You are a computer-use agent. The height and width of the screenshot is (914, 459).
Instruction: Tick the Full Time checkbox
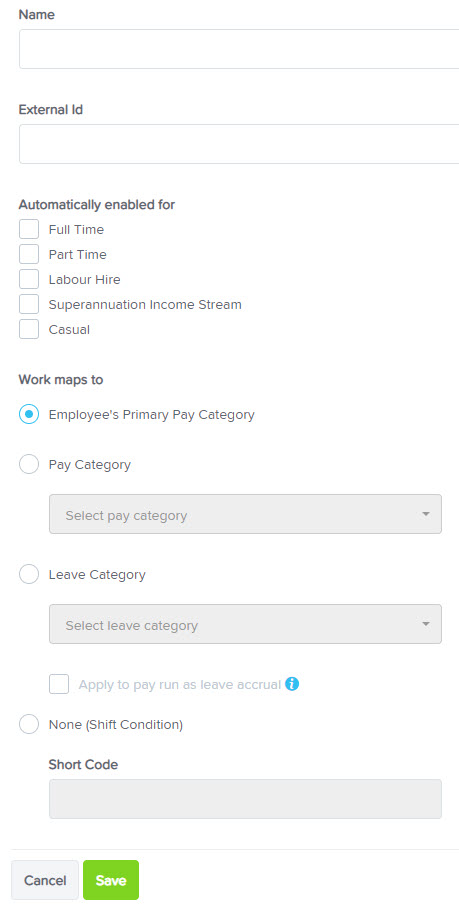[29, 229]
